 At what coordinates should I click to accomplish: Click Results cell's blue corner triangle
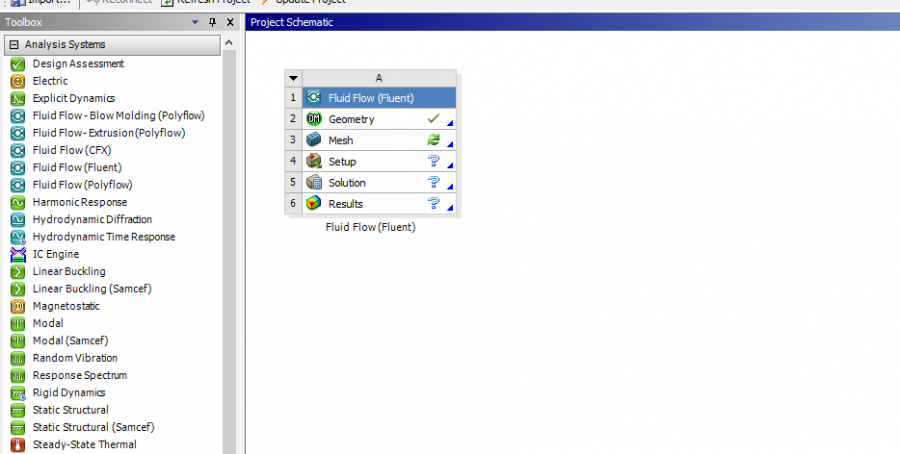coord(450,207)
